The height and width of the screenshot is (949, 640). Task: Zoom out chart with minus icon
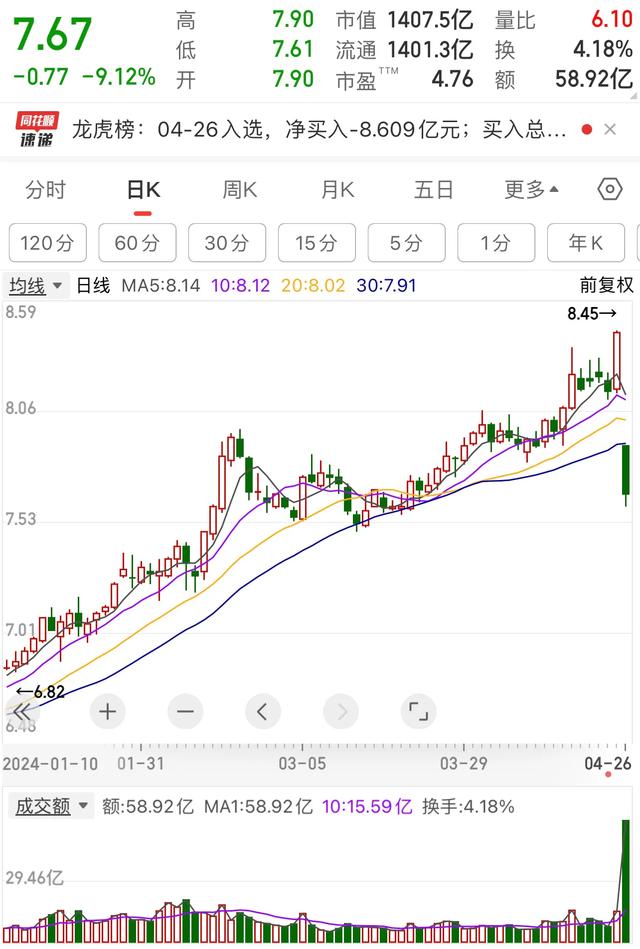click(x=185, y=712)
